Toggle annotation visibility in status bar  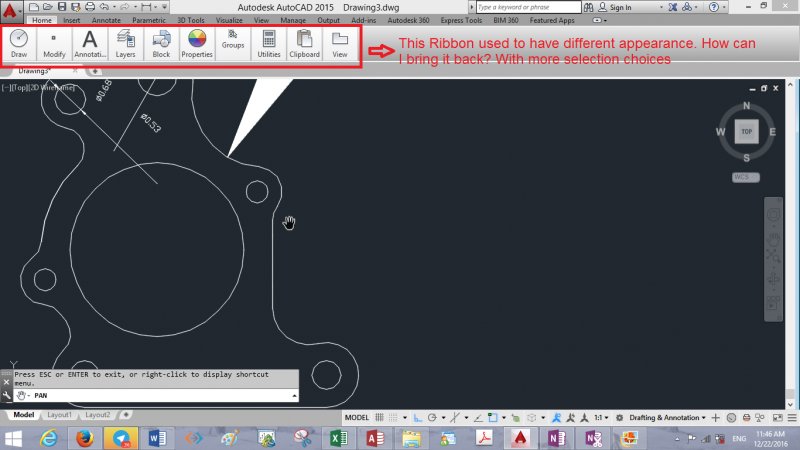tap(556, 417)
